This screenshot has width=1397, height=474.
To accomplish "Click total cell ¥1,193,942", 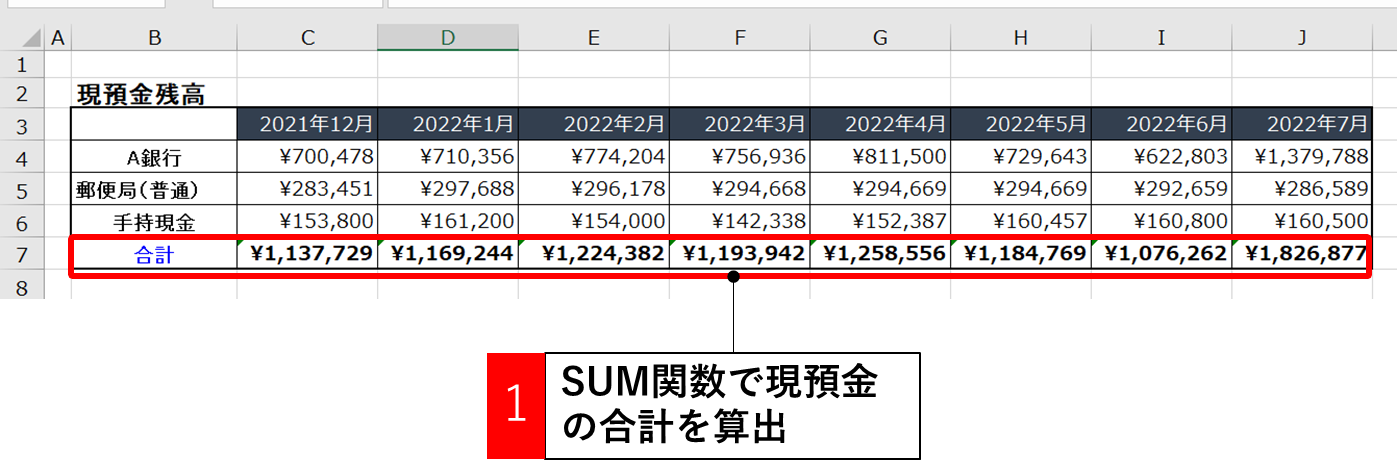I will tap(740, 254).
